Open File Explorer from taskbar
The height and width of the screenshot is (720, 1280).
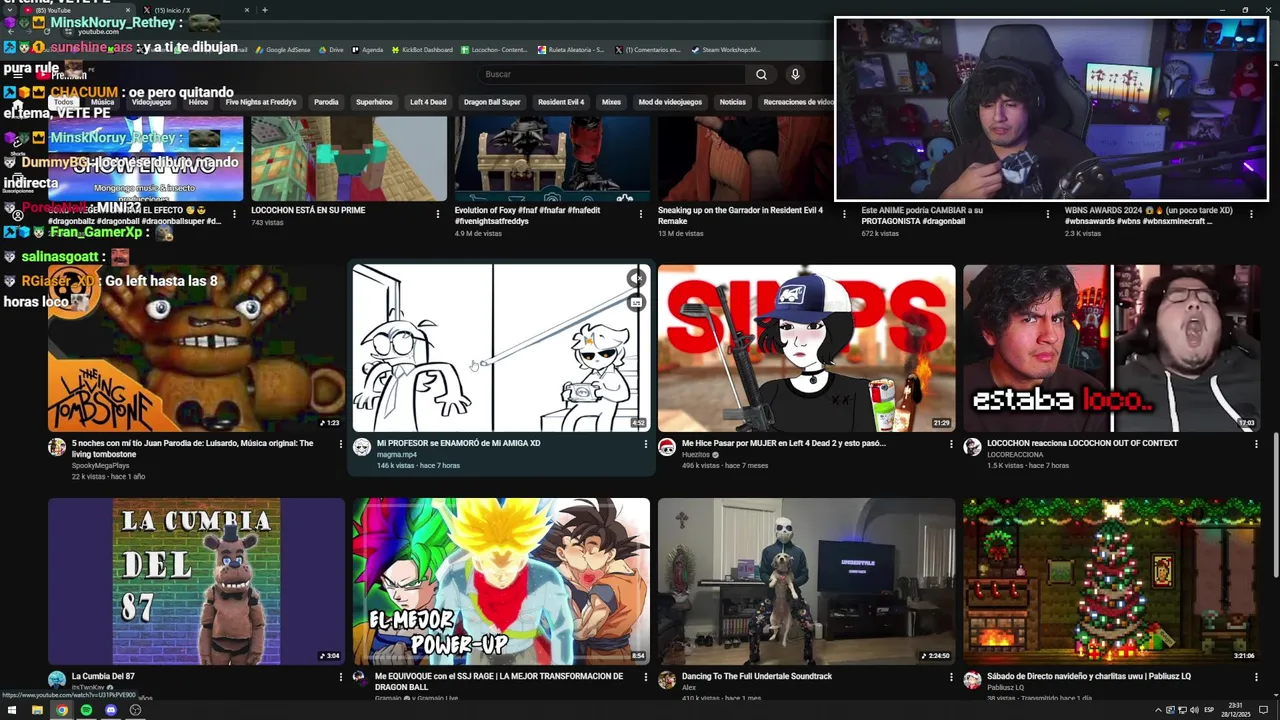click(38, 710)
